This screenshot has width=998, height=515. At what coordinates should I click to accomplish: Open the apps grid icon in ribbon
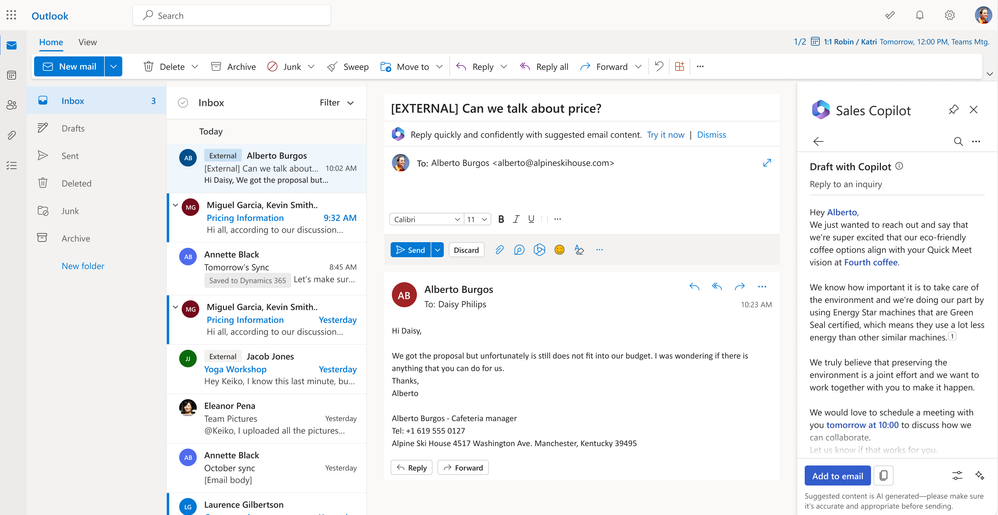680,66
